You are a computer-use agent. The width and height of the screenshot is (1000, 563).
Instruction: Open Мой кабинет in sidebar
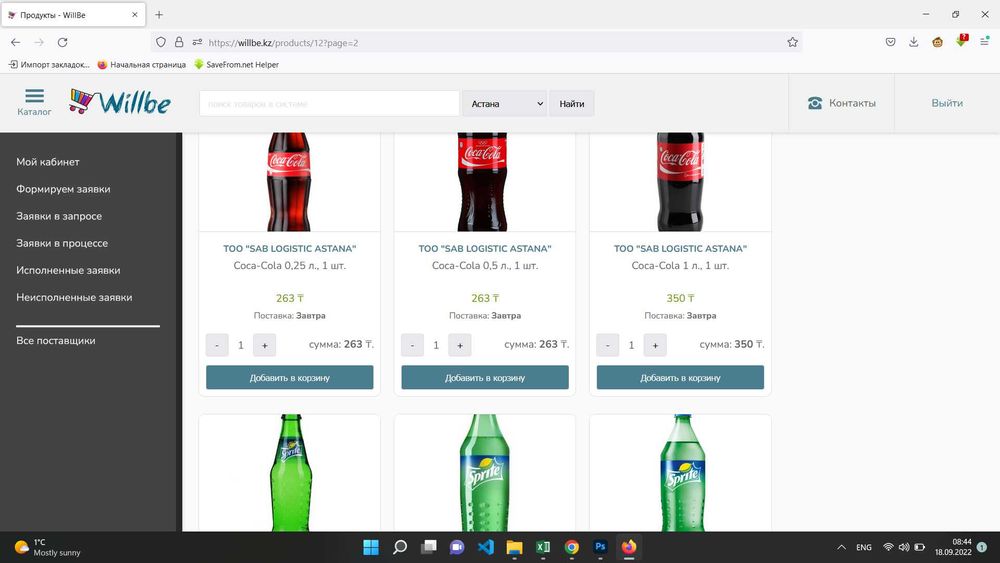48,162
